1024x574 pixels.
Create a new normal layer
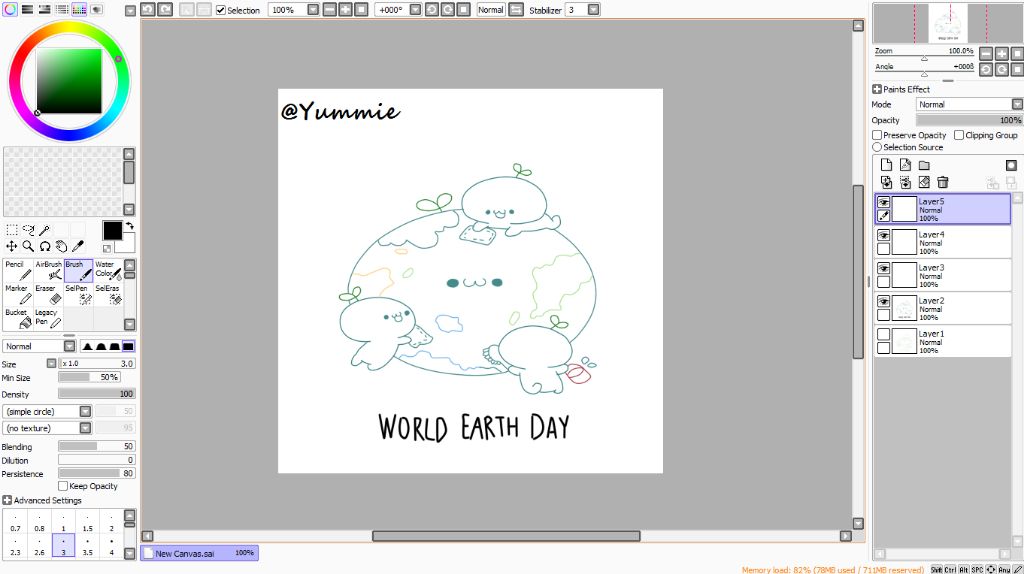(x=886, y=165)
